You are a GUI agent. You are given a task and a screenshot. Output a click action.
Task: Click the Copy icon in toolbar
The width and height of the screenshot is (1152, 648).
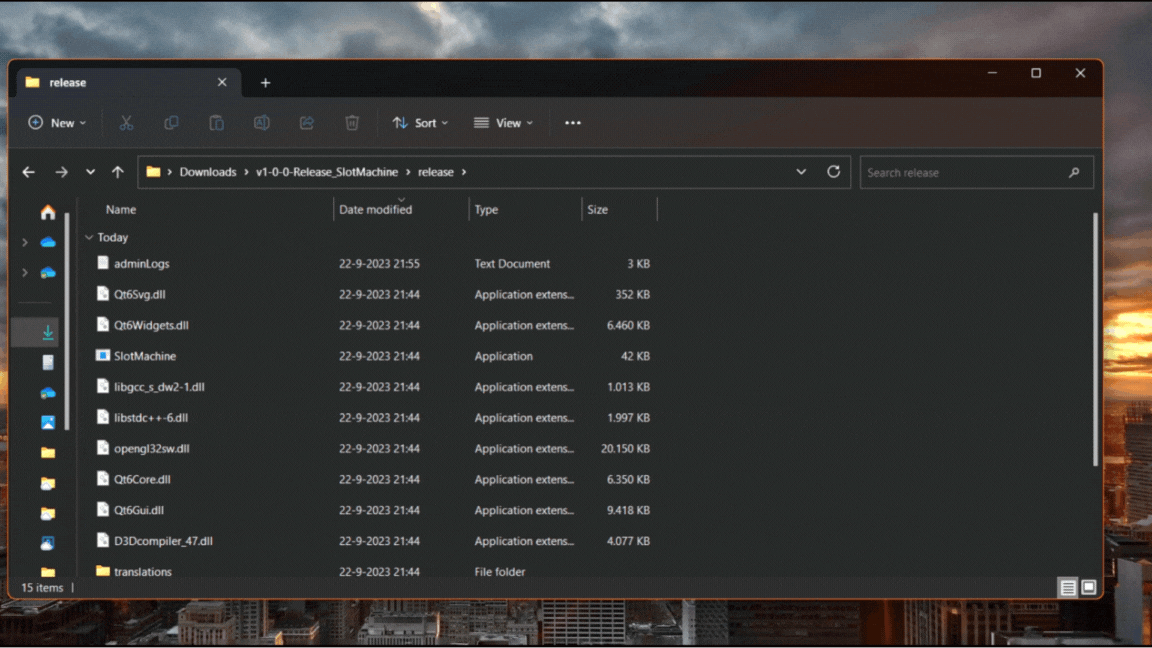click(x=171, y=123)
